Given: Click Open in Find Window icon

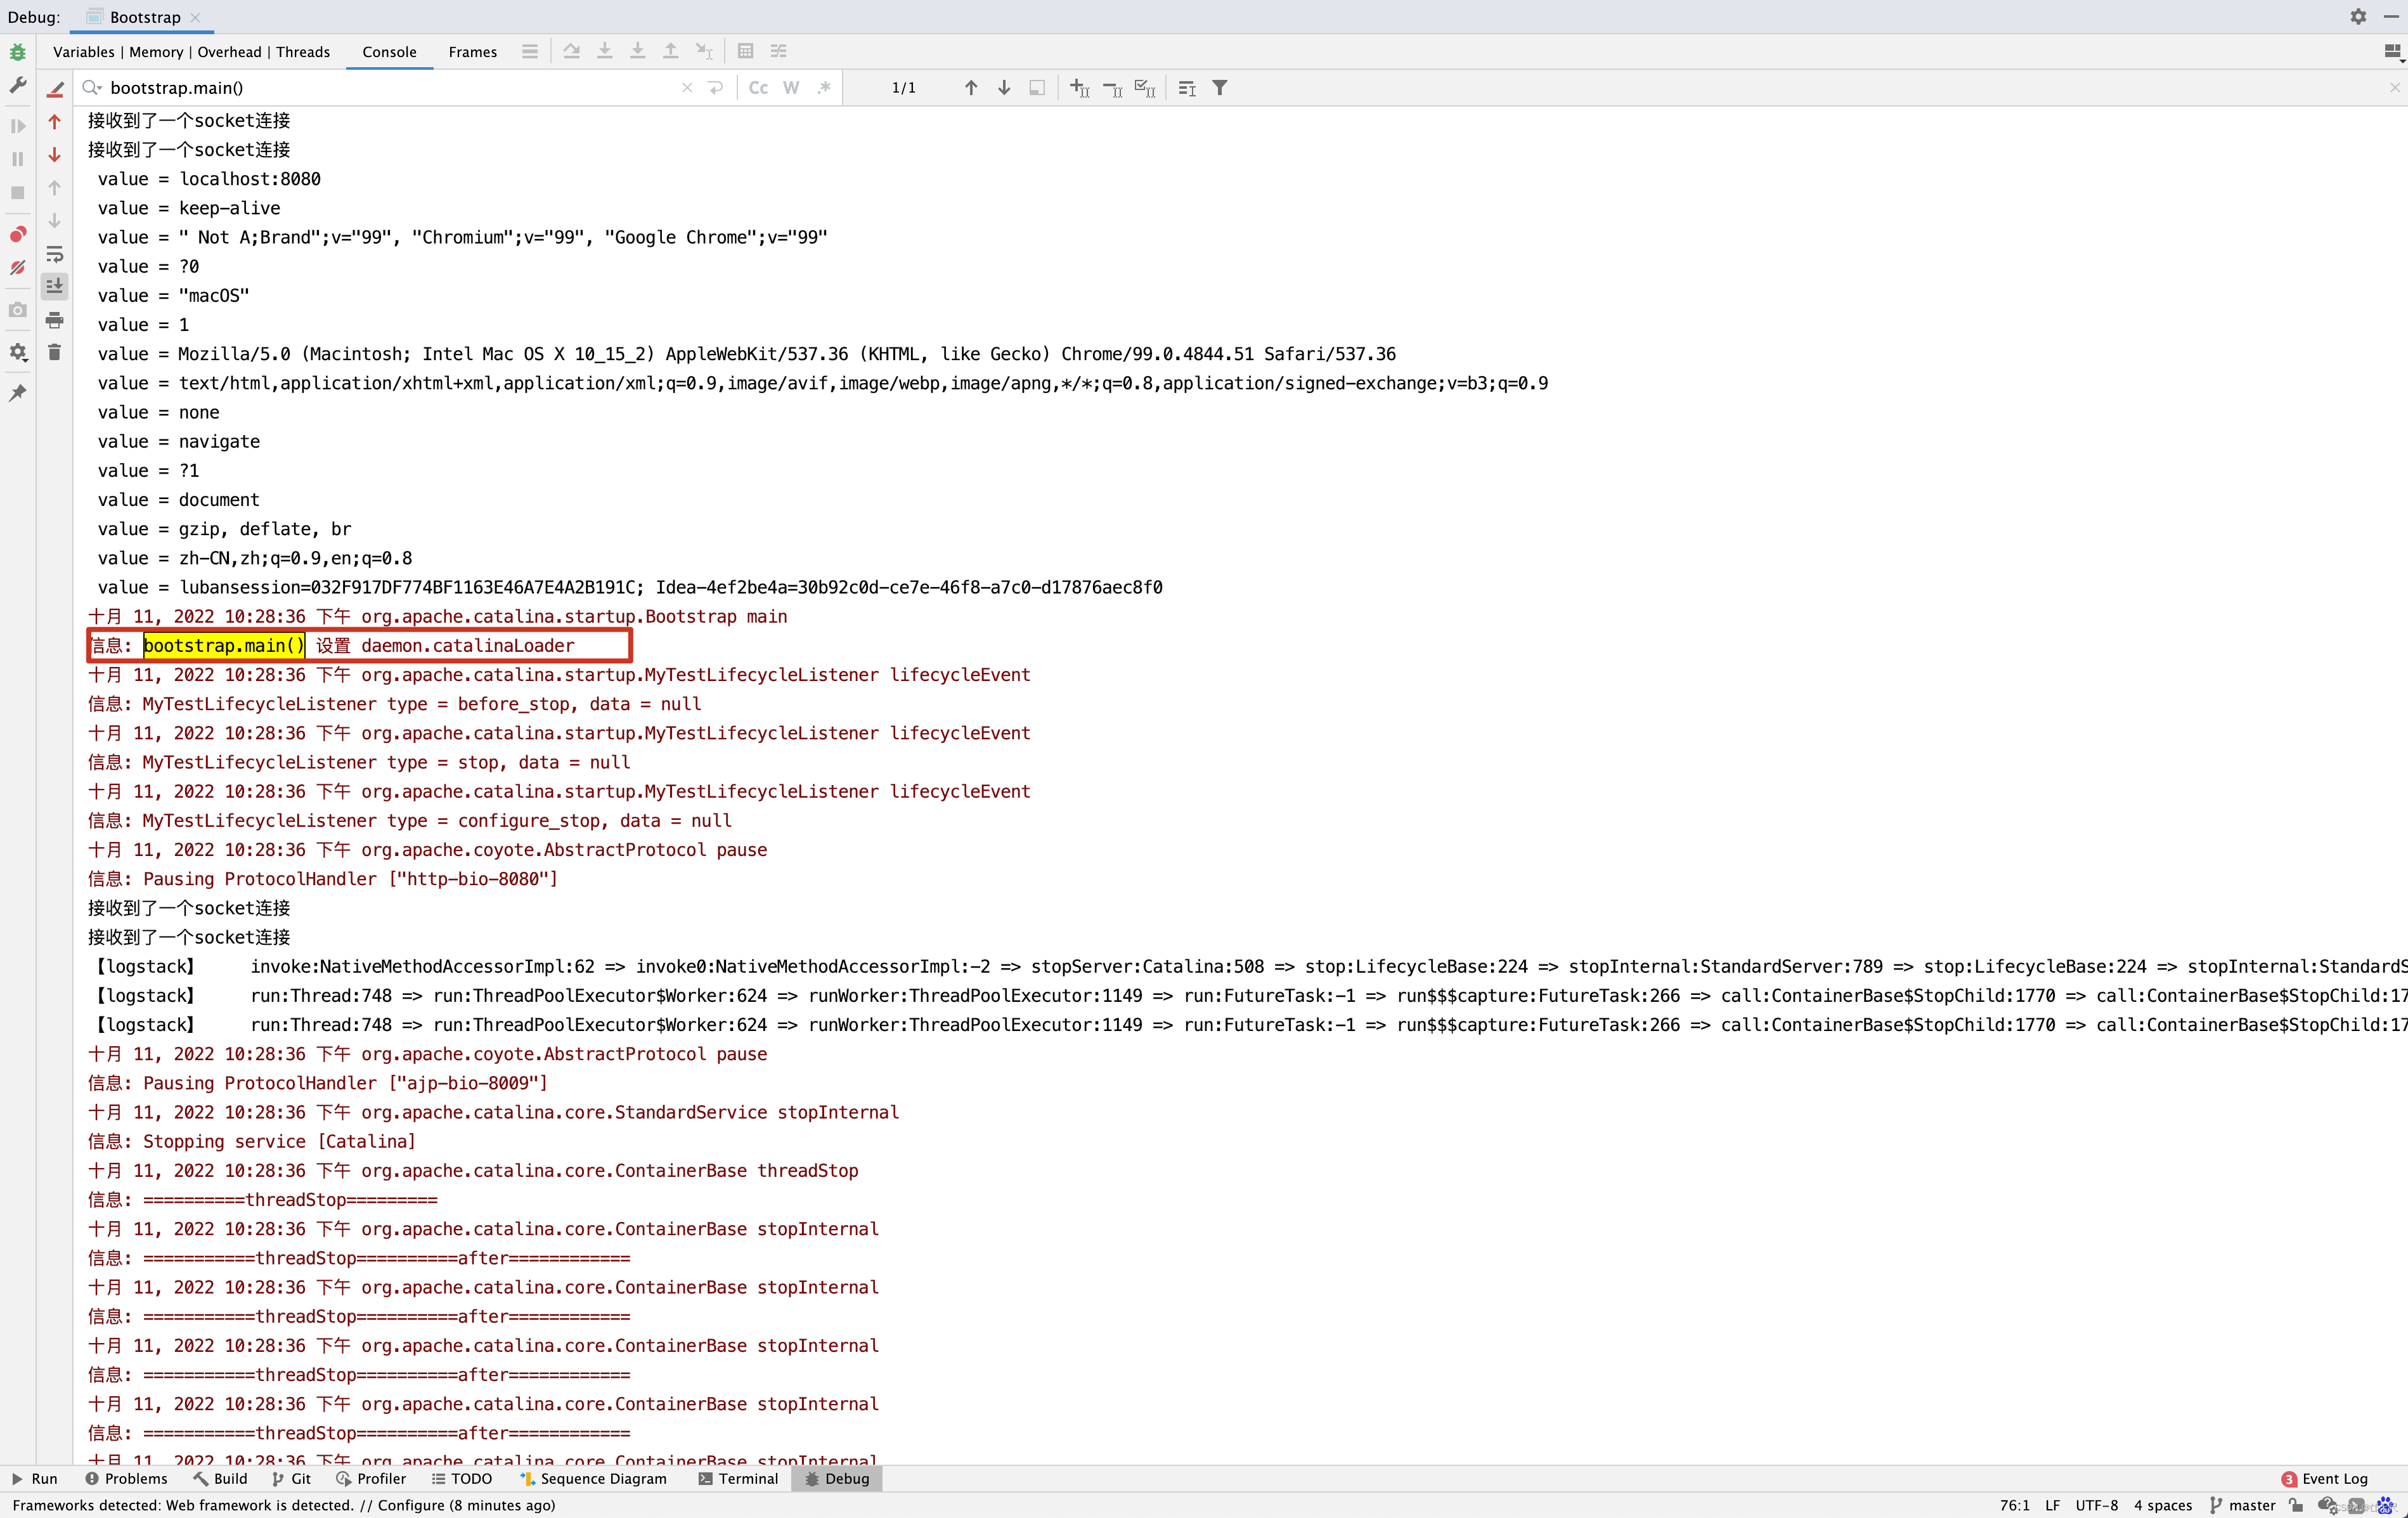Looking at the screenshot, I should (x=1187, y=88).
